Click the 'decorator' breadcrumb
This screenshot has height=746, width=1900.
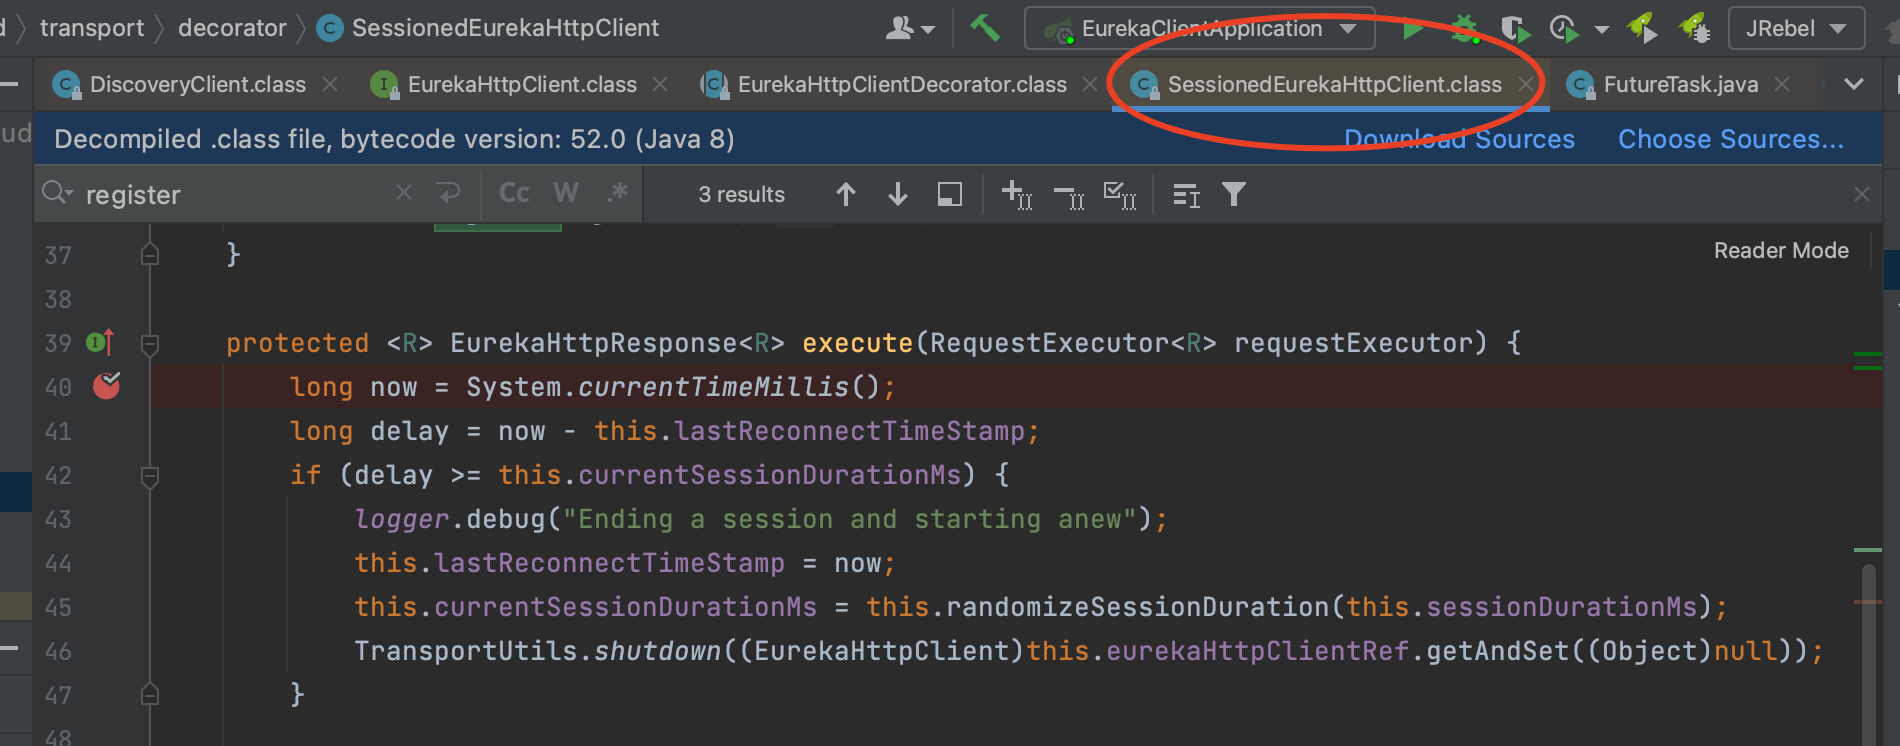[232, 28]
